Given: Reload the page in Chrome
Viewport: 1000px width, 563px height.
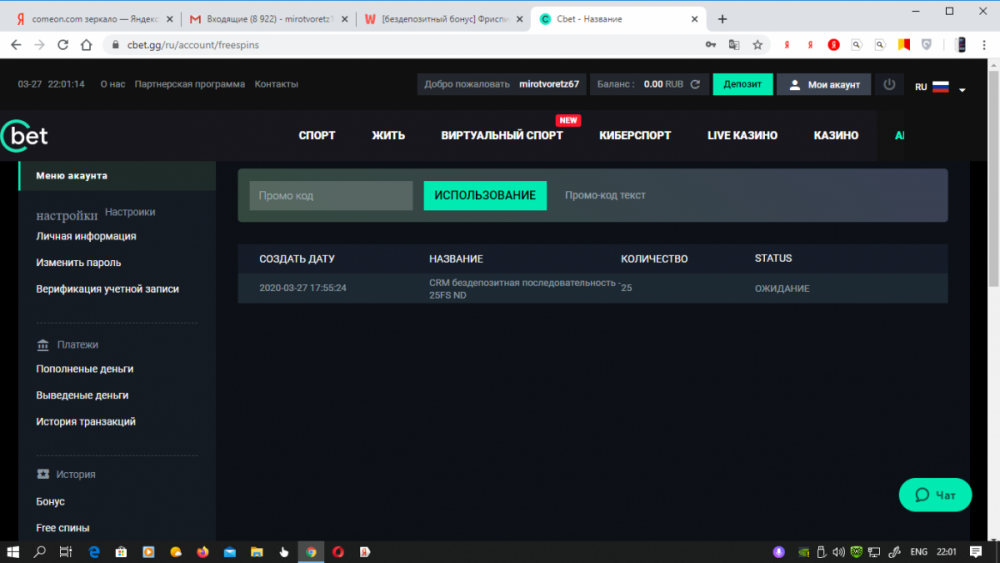Looking at the screenshot, I should [63, 45].
